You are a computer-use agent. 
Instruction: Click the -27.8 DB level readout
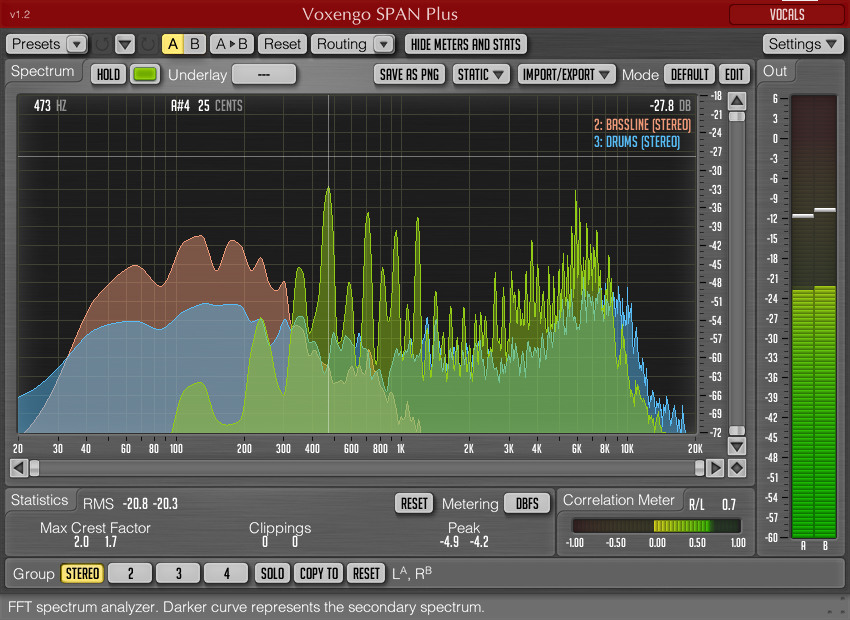[670, 106]
